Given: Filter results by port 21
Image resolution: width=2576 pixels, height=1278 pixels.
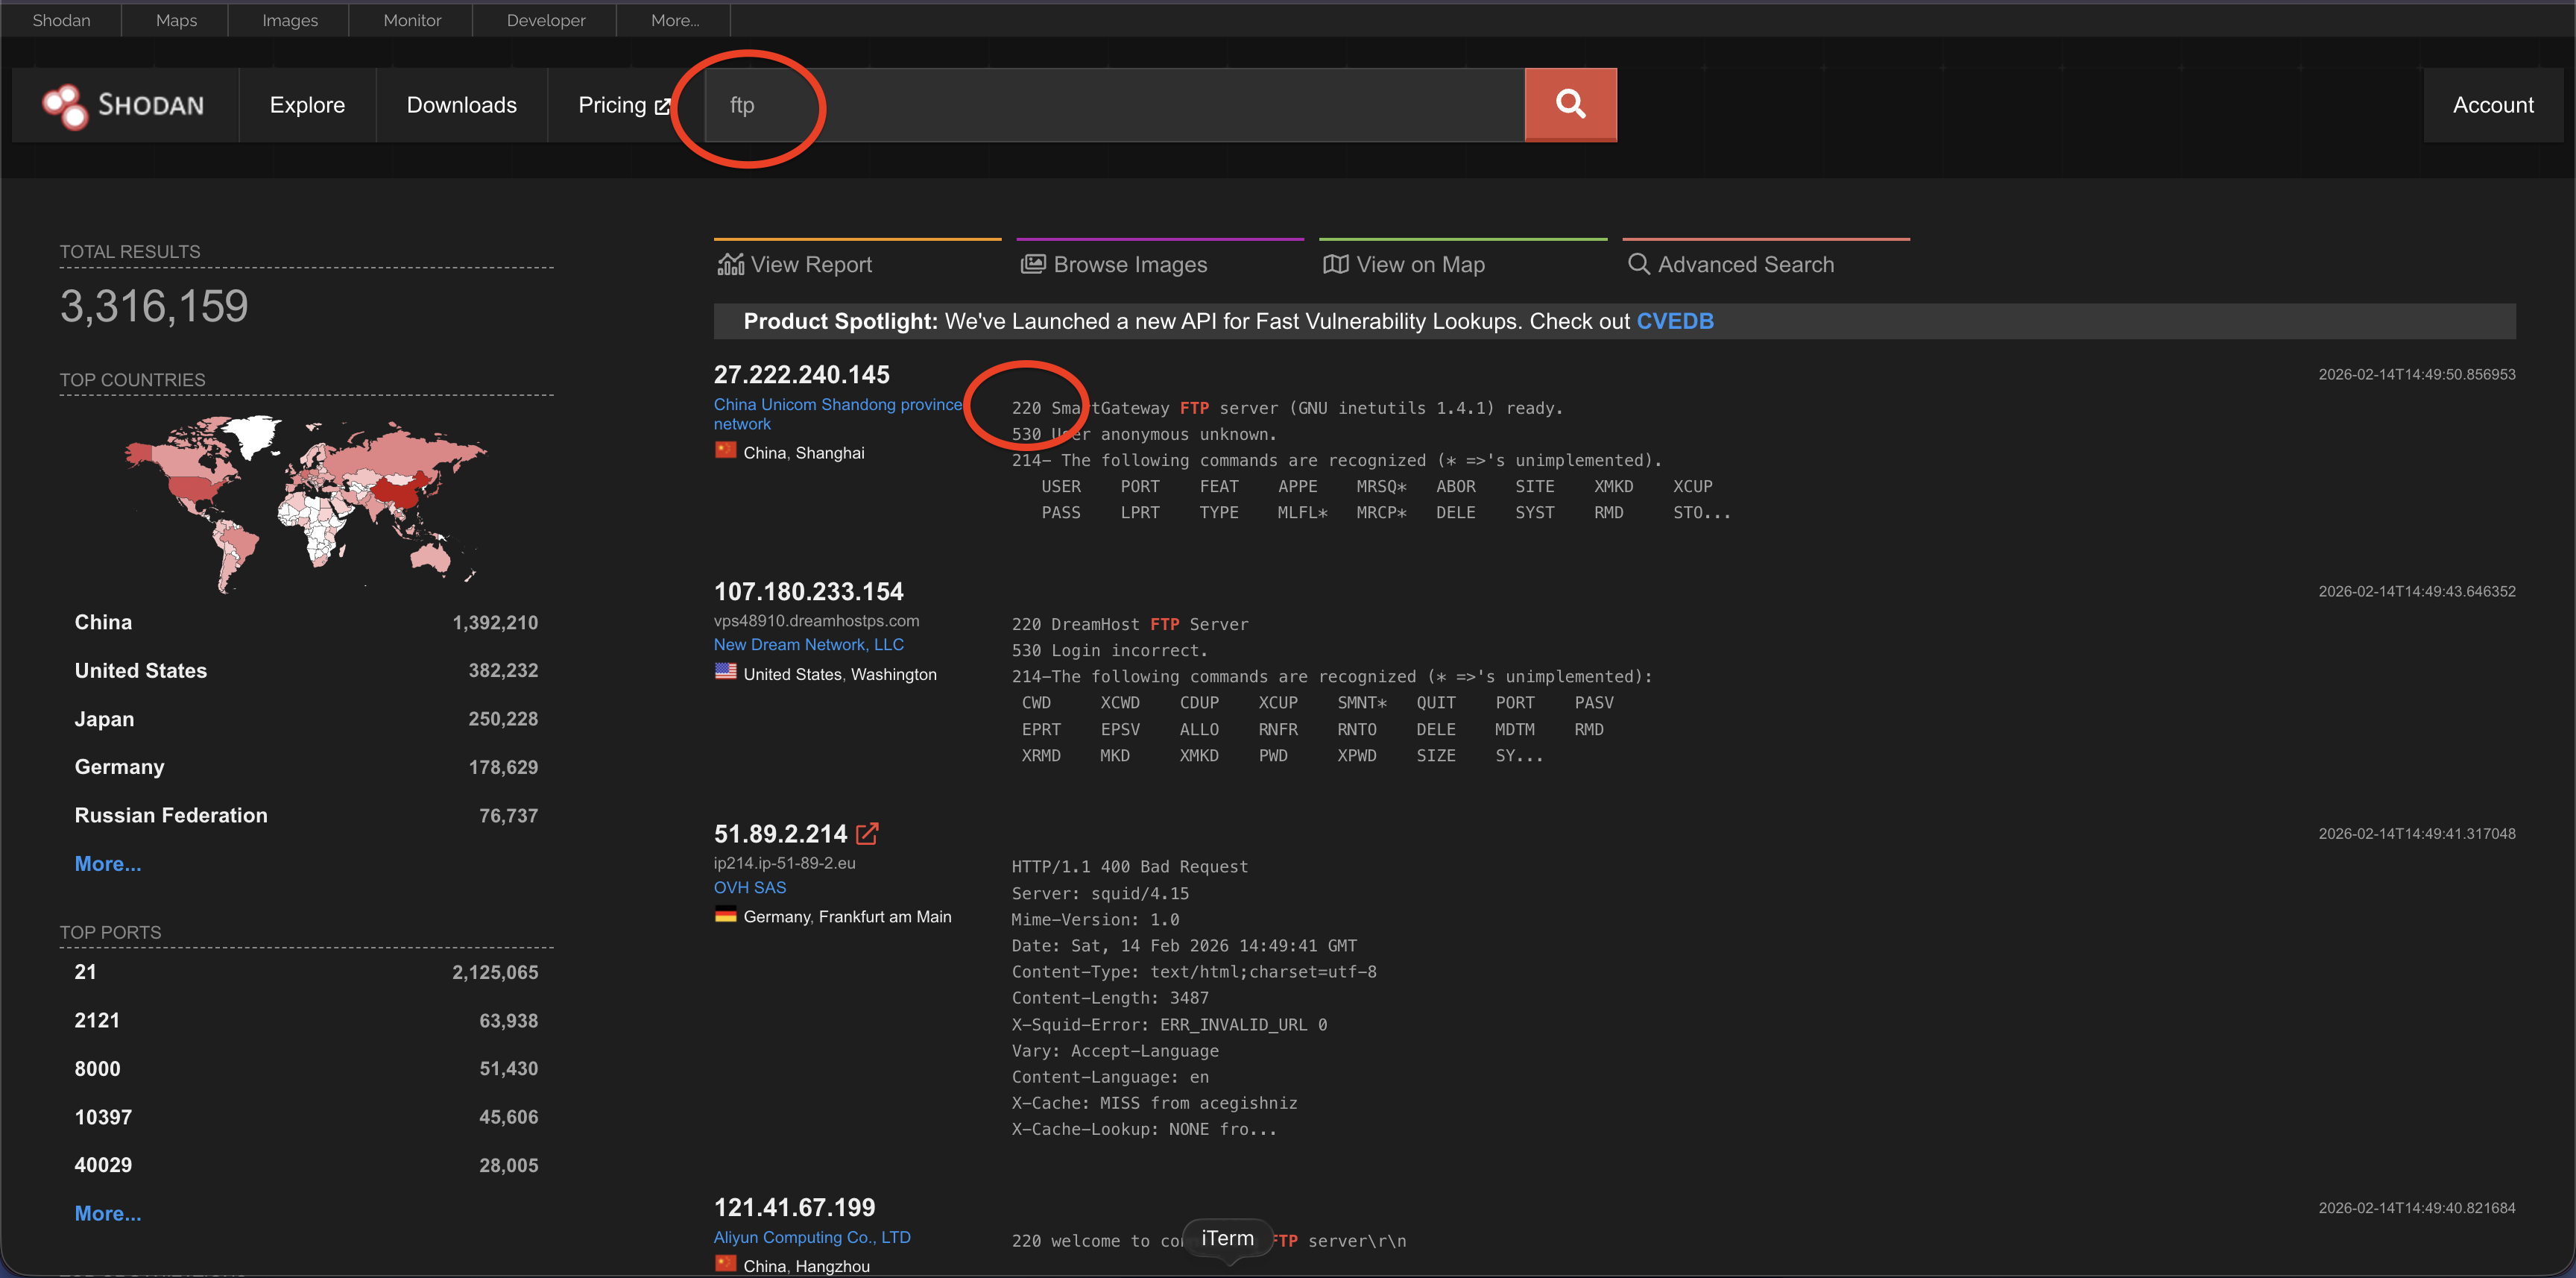Looking at the screenshot, I should pos(86,972).
